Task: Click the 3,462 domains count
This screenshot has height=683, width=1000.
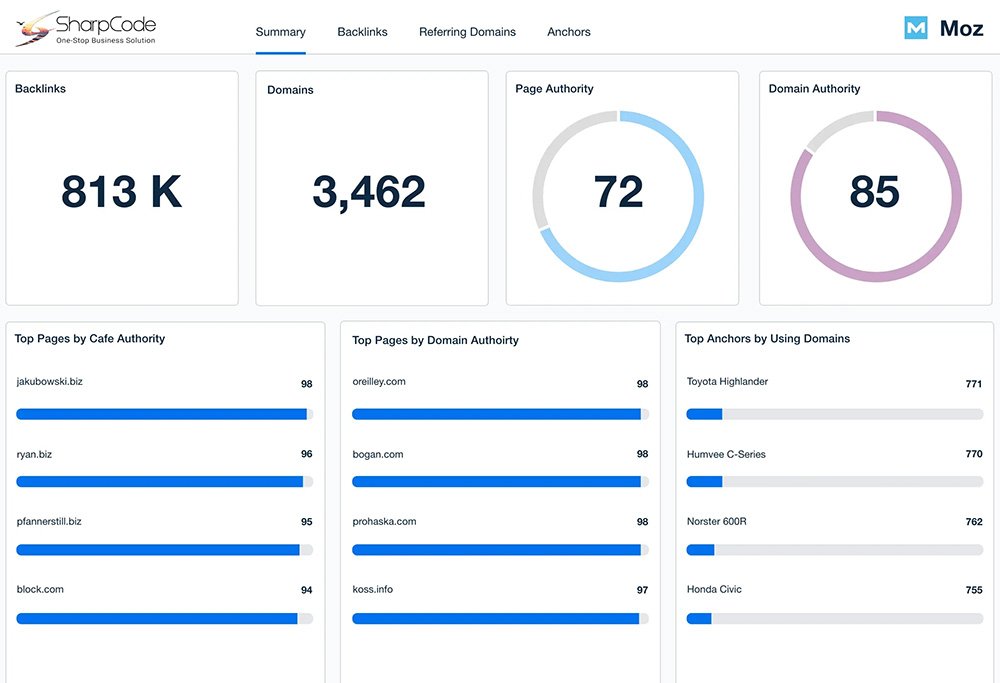Action: (369, 192)
